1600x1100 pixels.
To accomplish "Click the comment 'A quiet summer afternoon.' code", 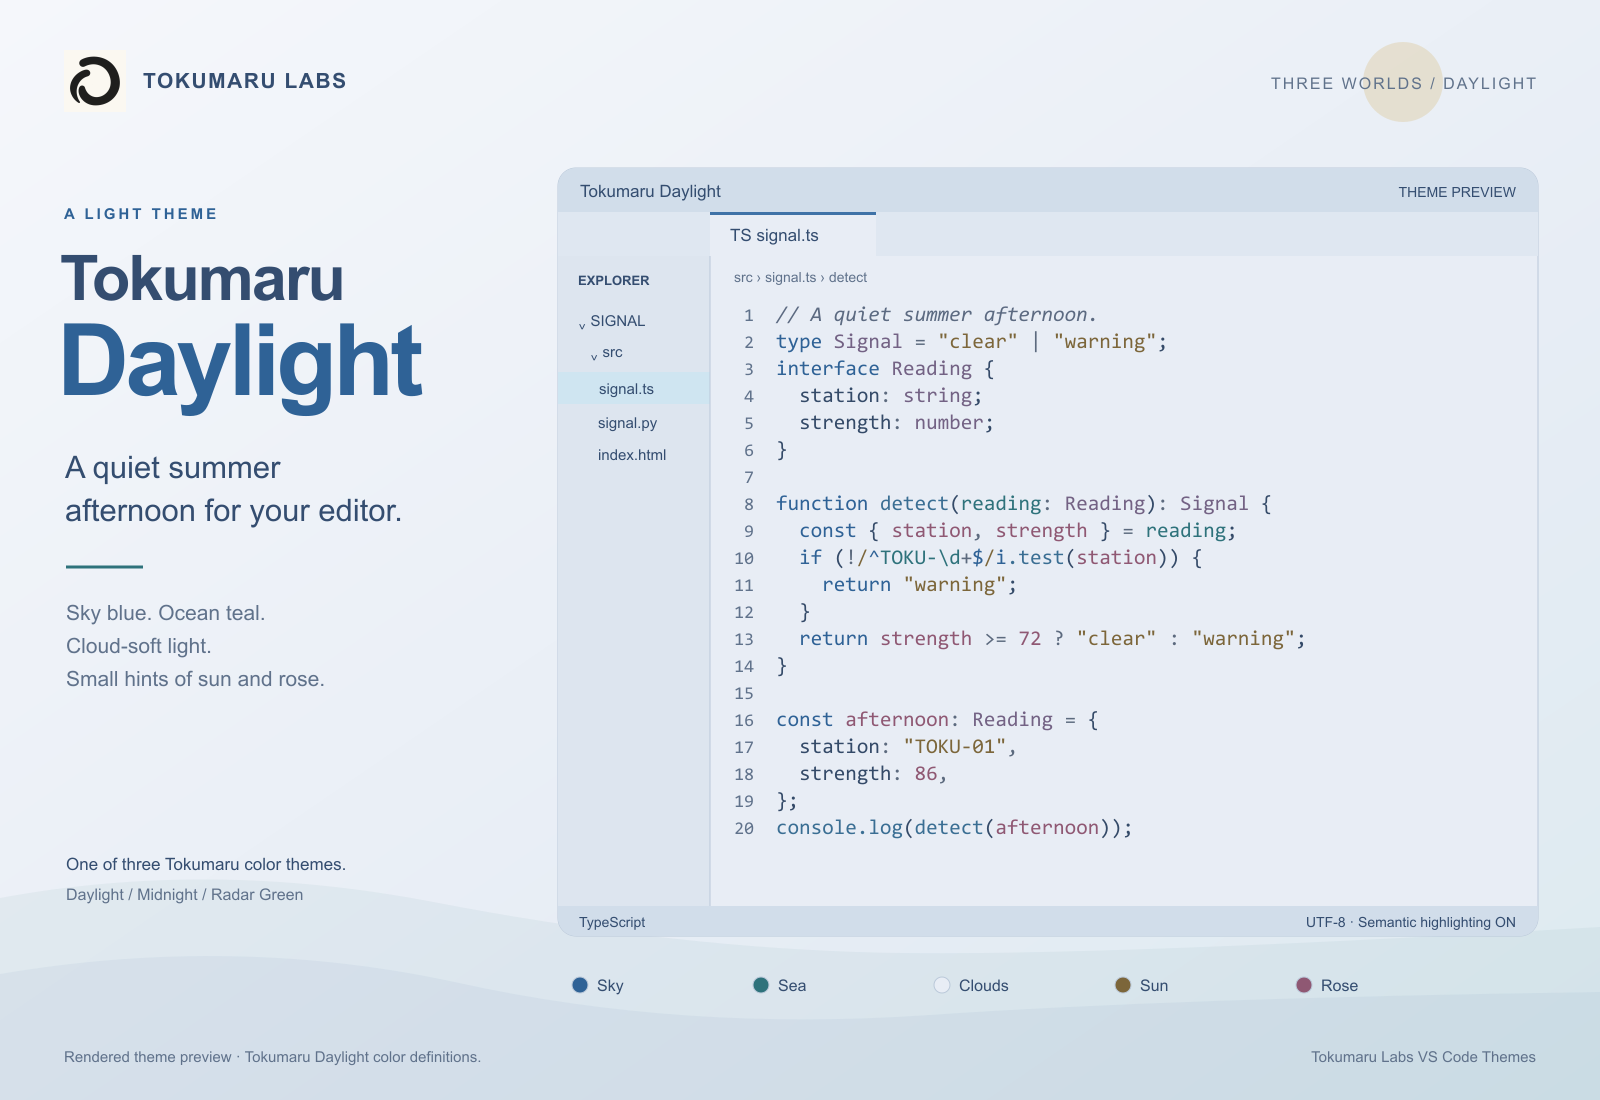I will 937,315.
